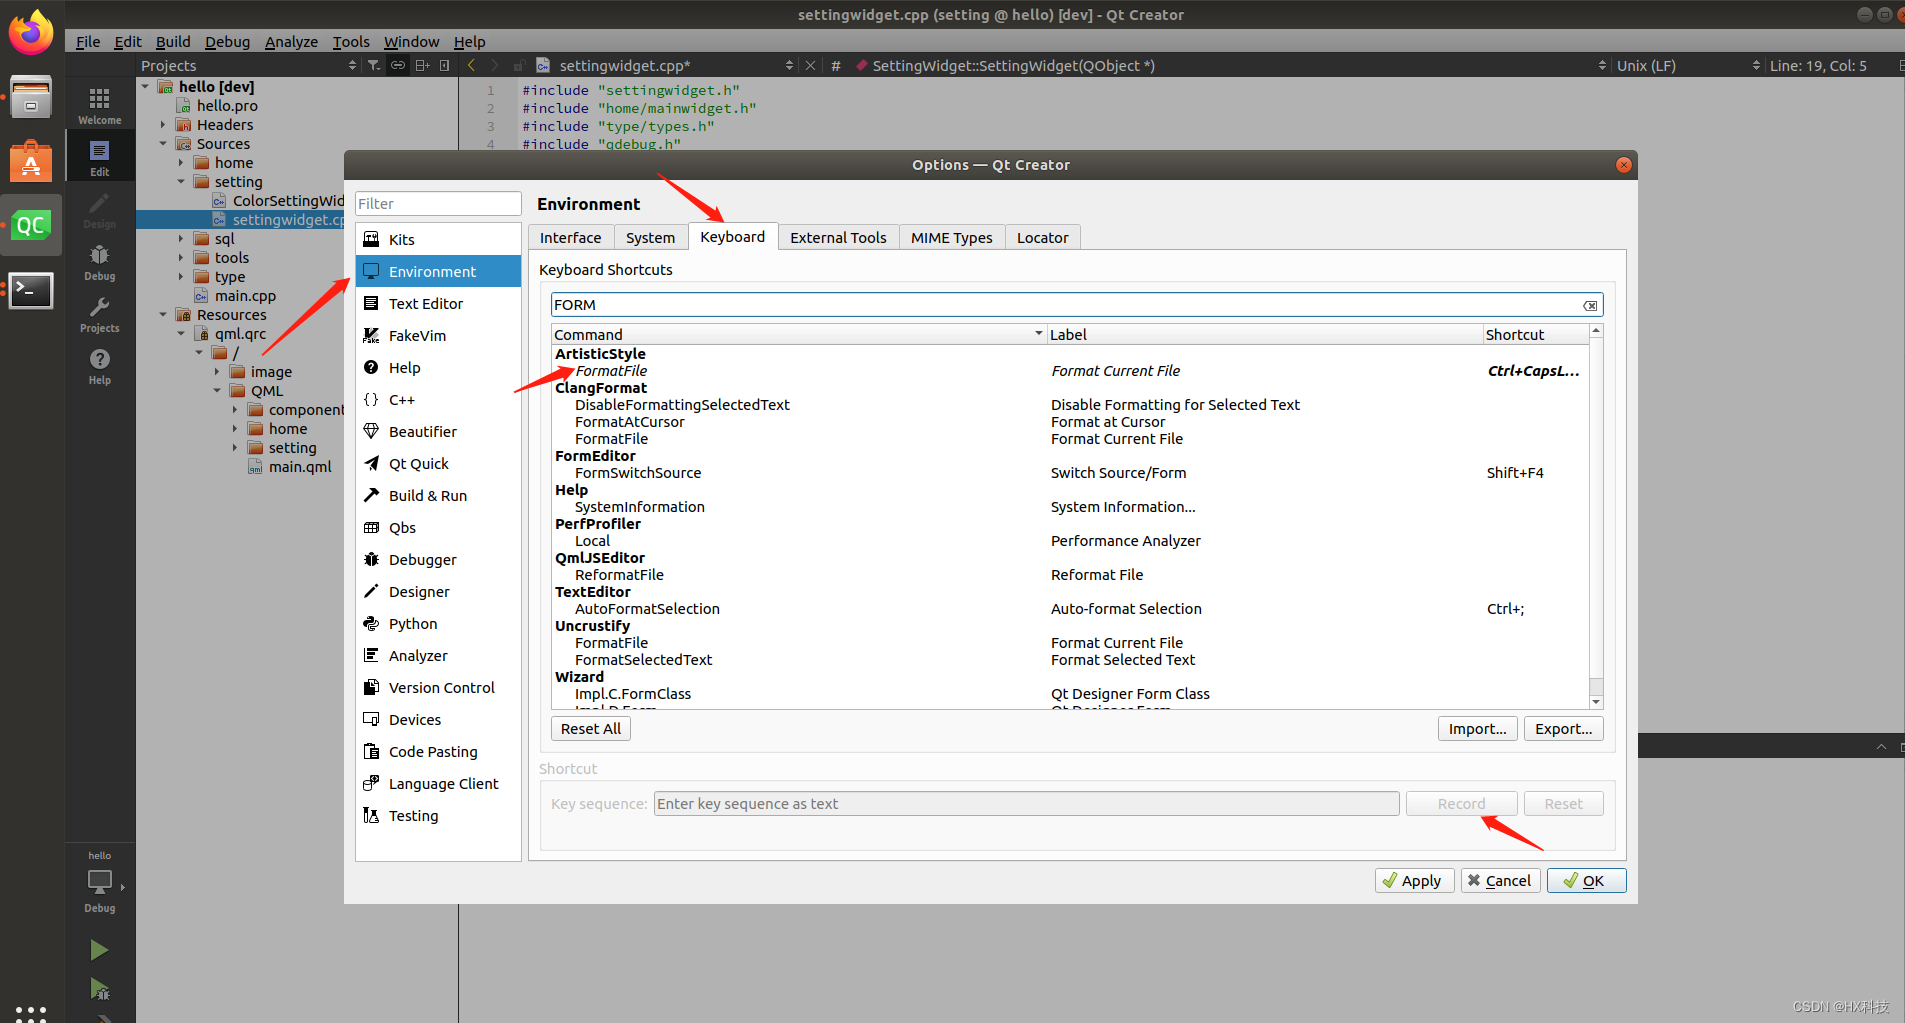
Task: Select the Language Client options category
Action: pos(438,783)
